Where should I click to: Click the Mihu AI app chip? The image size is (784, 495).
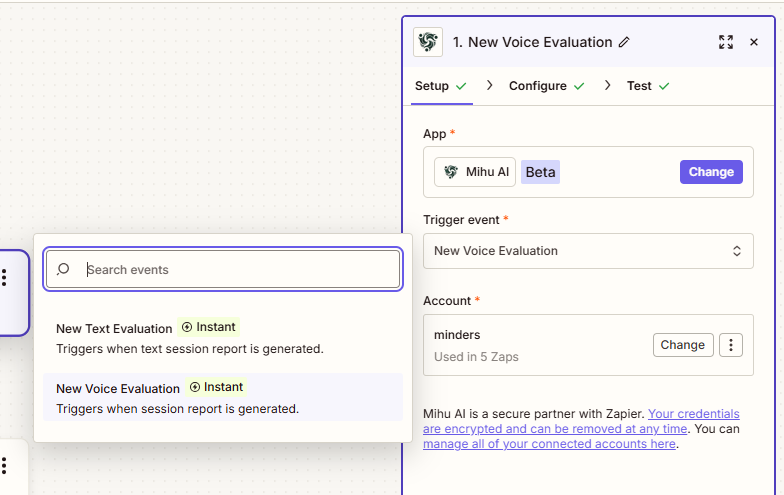click(x=474, y=172)
